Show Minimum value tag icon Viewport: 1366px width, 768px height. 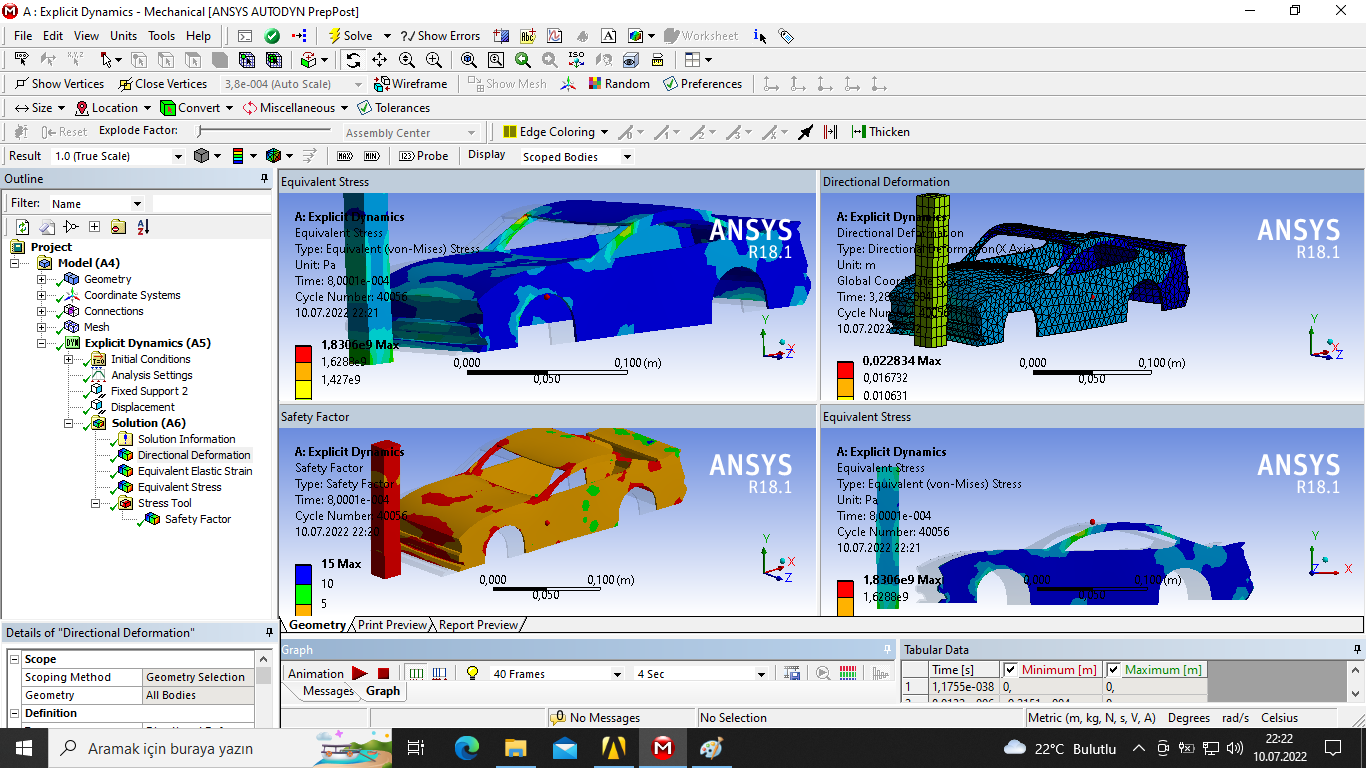[371, 156]
